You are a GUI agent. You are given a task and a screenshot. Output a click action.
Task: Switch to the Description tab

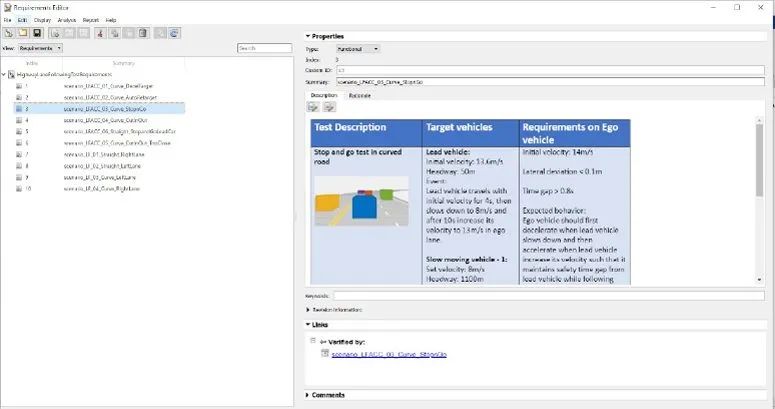tap(324, 95)
